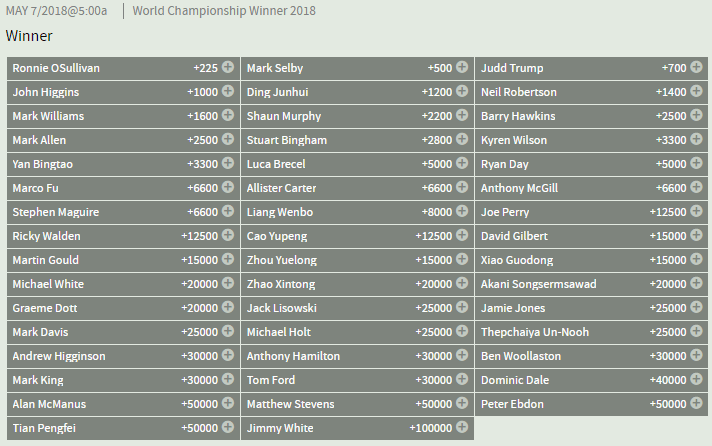
Task: Click the Winner market heading
Action: point(29,36)
